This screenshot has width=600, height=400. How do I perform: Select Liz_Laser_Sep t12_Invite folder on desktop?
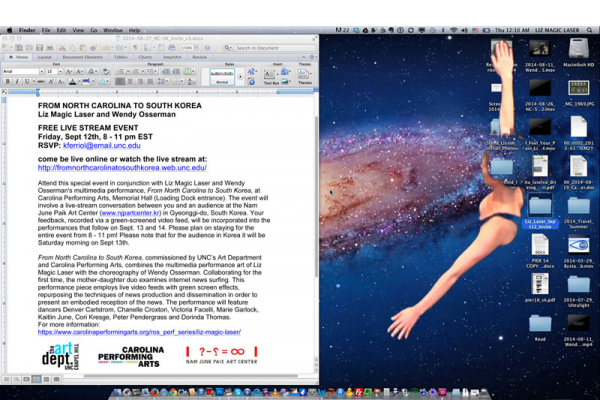540,211
